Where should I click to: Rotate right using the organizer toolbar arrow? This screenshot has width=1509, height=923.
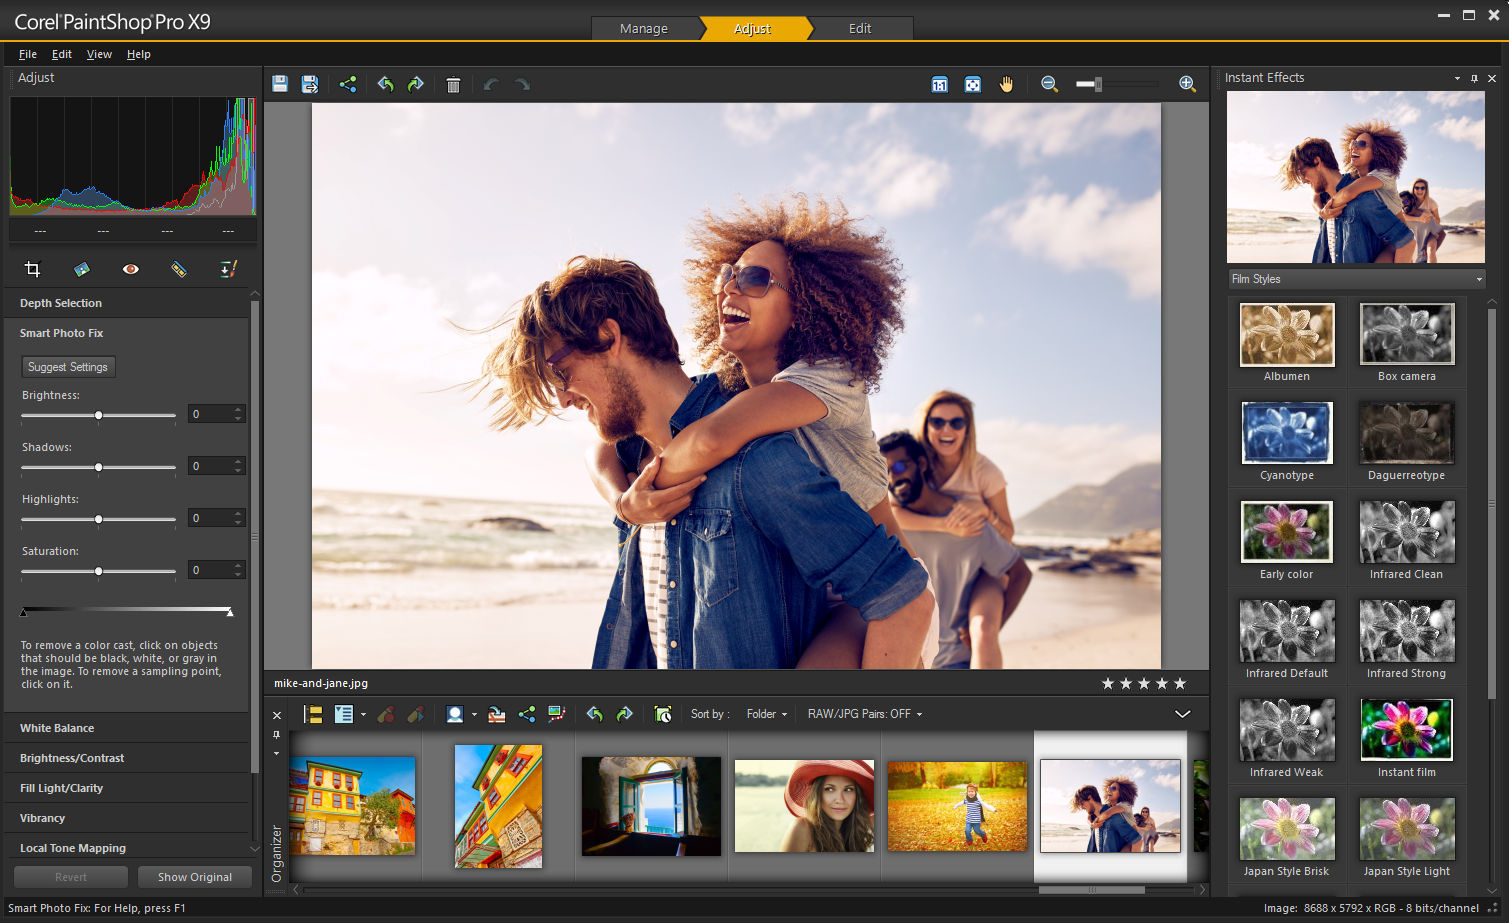(625, 714)
